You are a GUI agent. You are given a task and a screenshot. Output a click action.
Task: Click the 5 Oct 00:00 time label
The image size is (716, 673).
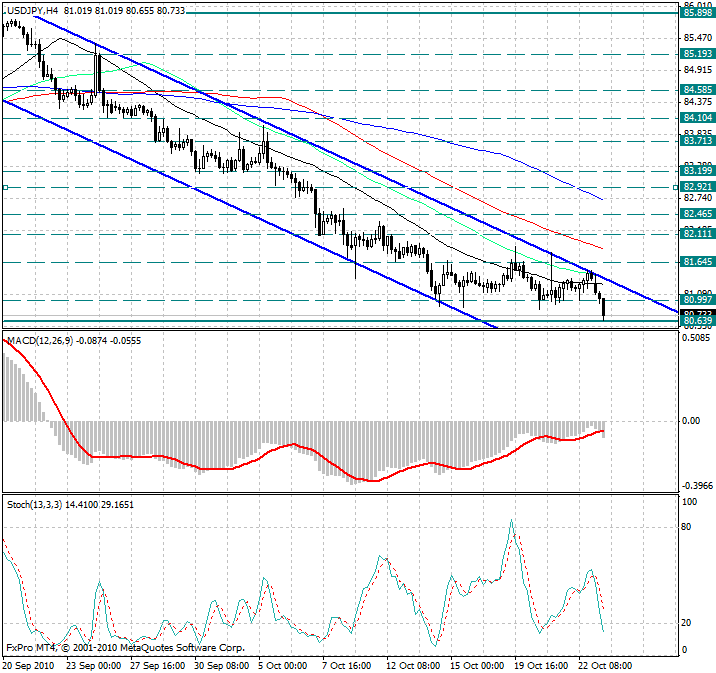283,666
